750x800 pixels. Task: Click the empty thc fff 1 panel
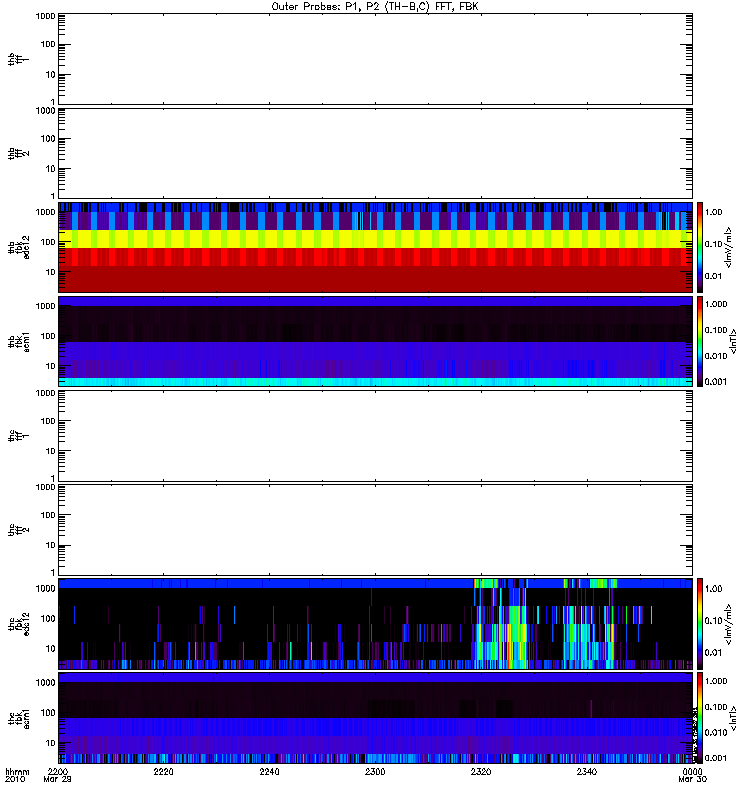(375, 436)
